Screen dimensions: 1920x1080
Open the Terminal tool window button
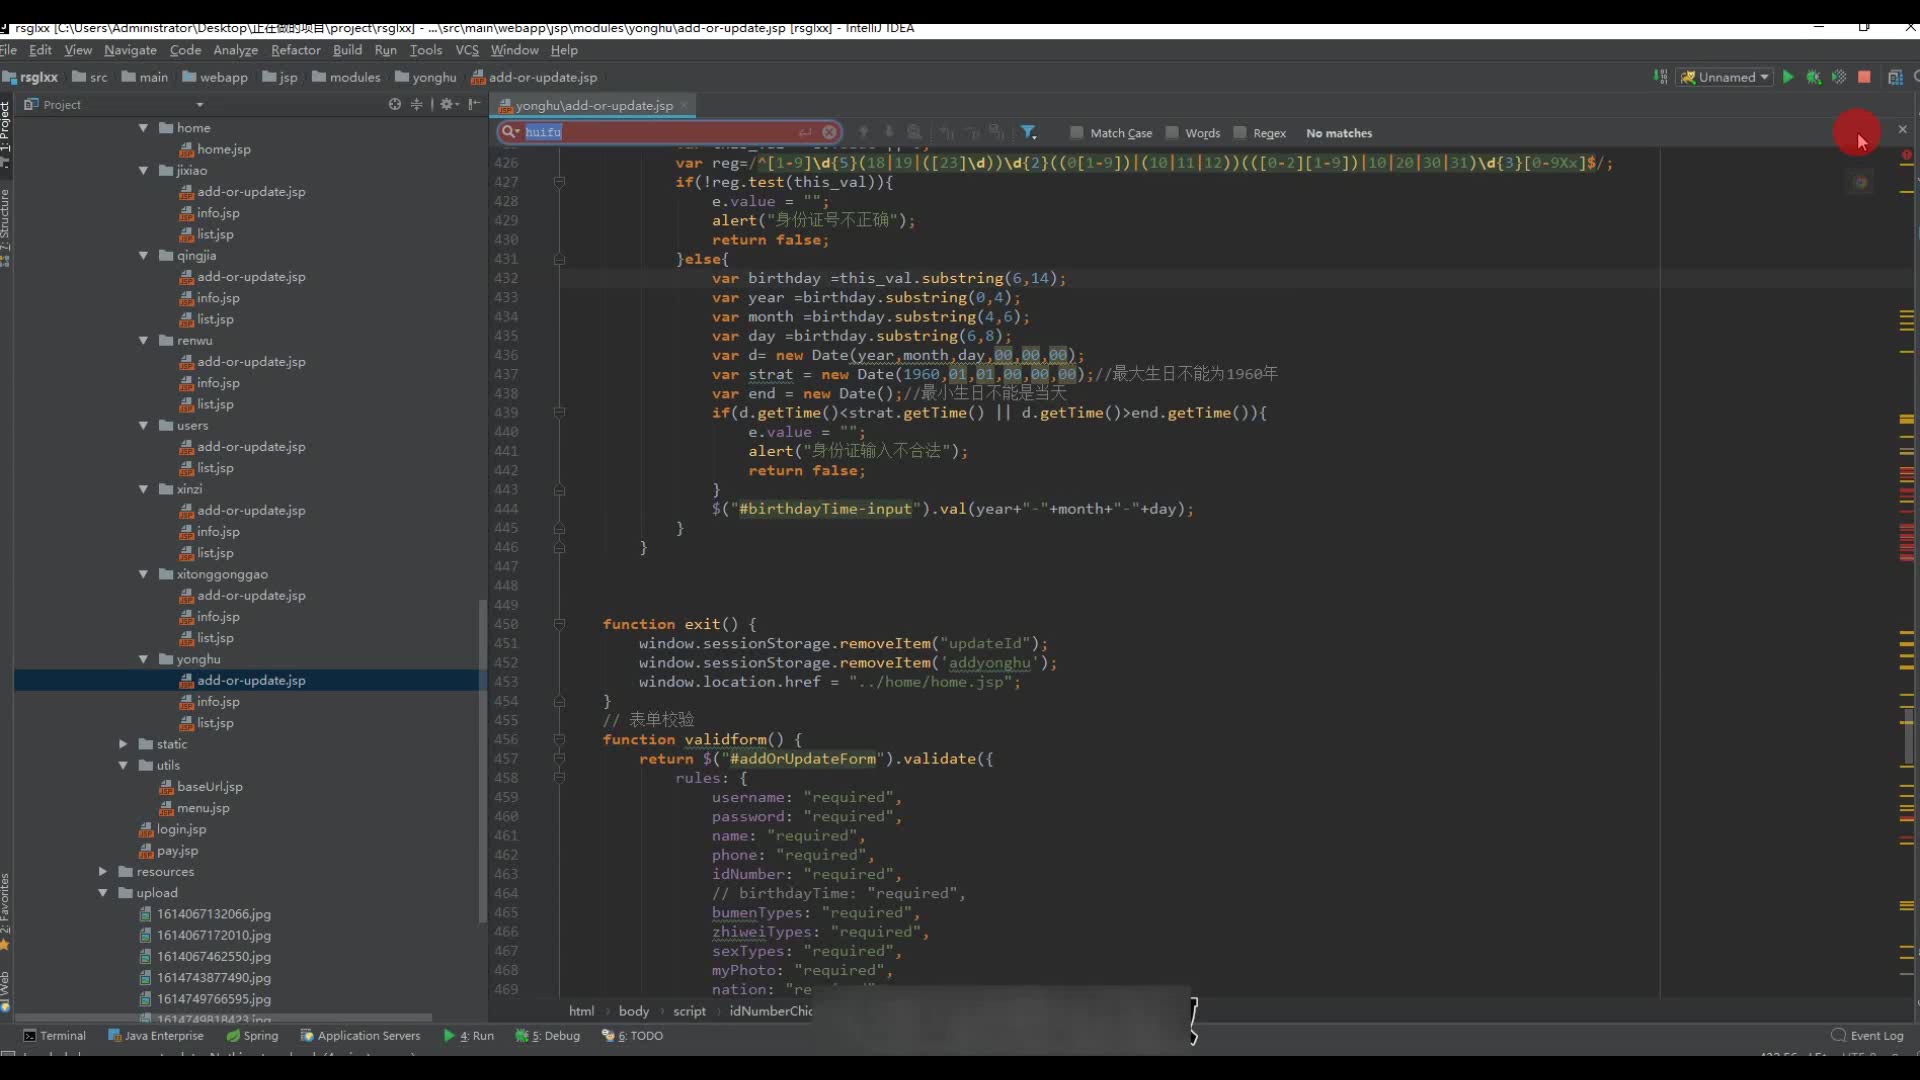coord(55,1035)
